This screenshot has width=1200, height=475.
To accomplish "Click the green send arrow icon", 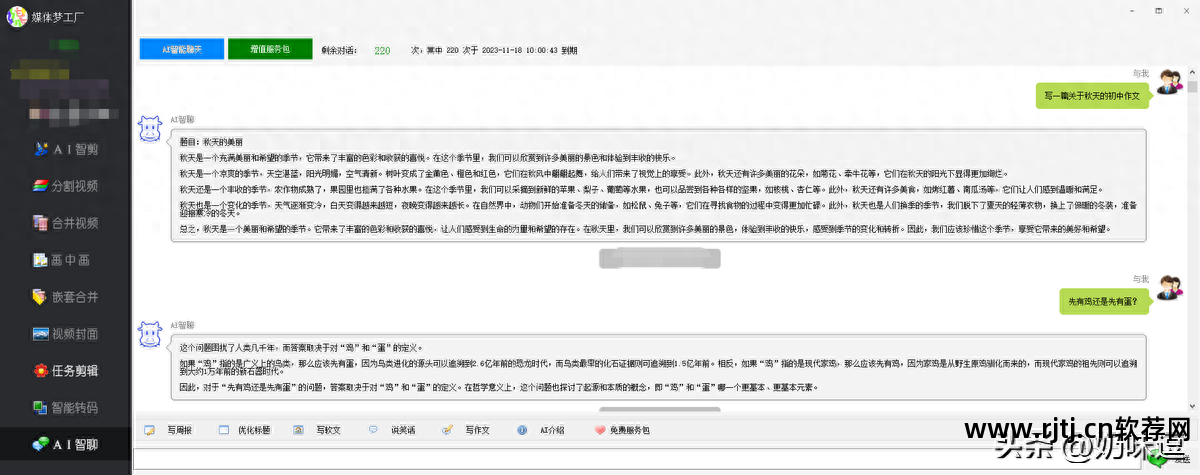I will point(1157,459).
